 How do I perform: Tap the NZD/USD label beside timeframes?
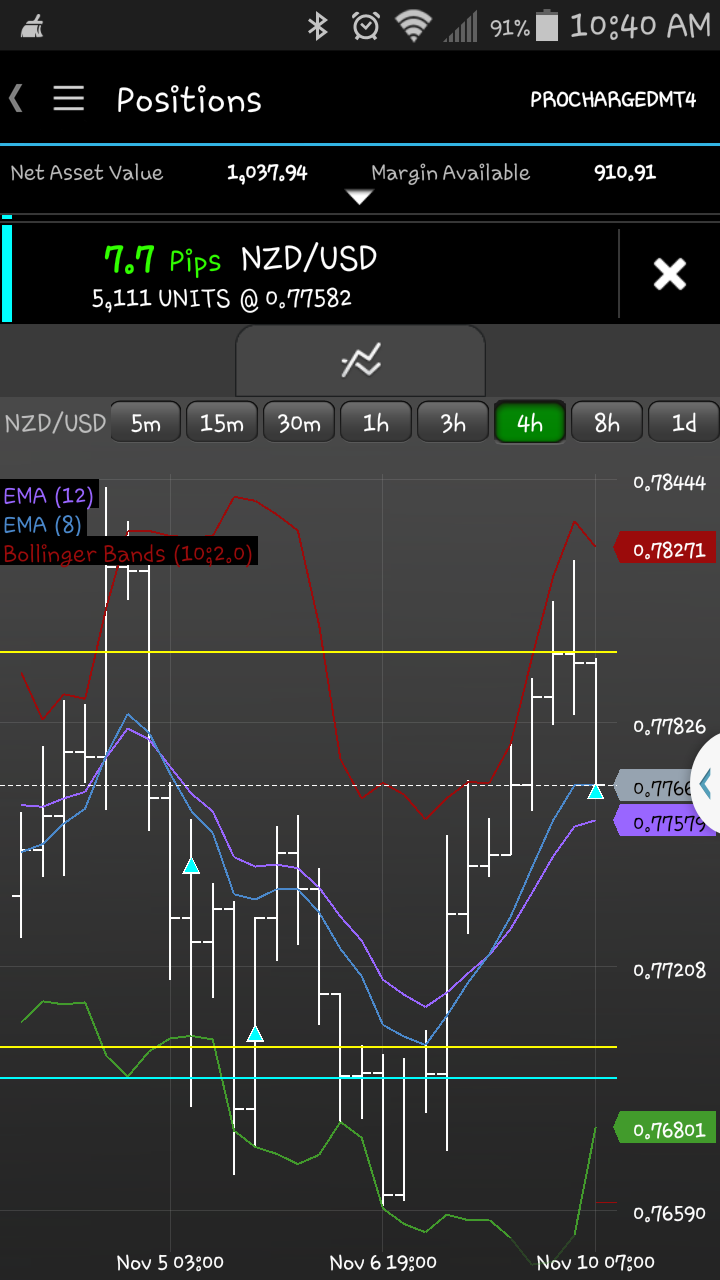pyautogui.click(x=55, y=423)
